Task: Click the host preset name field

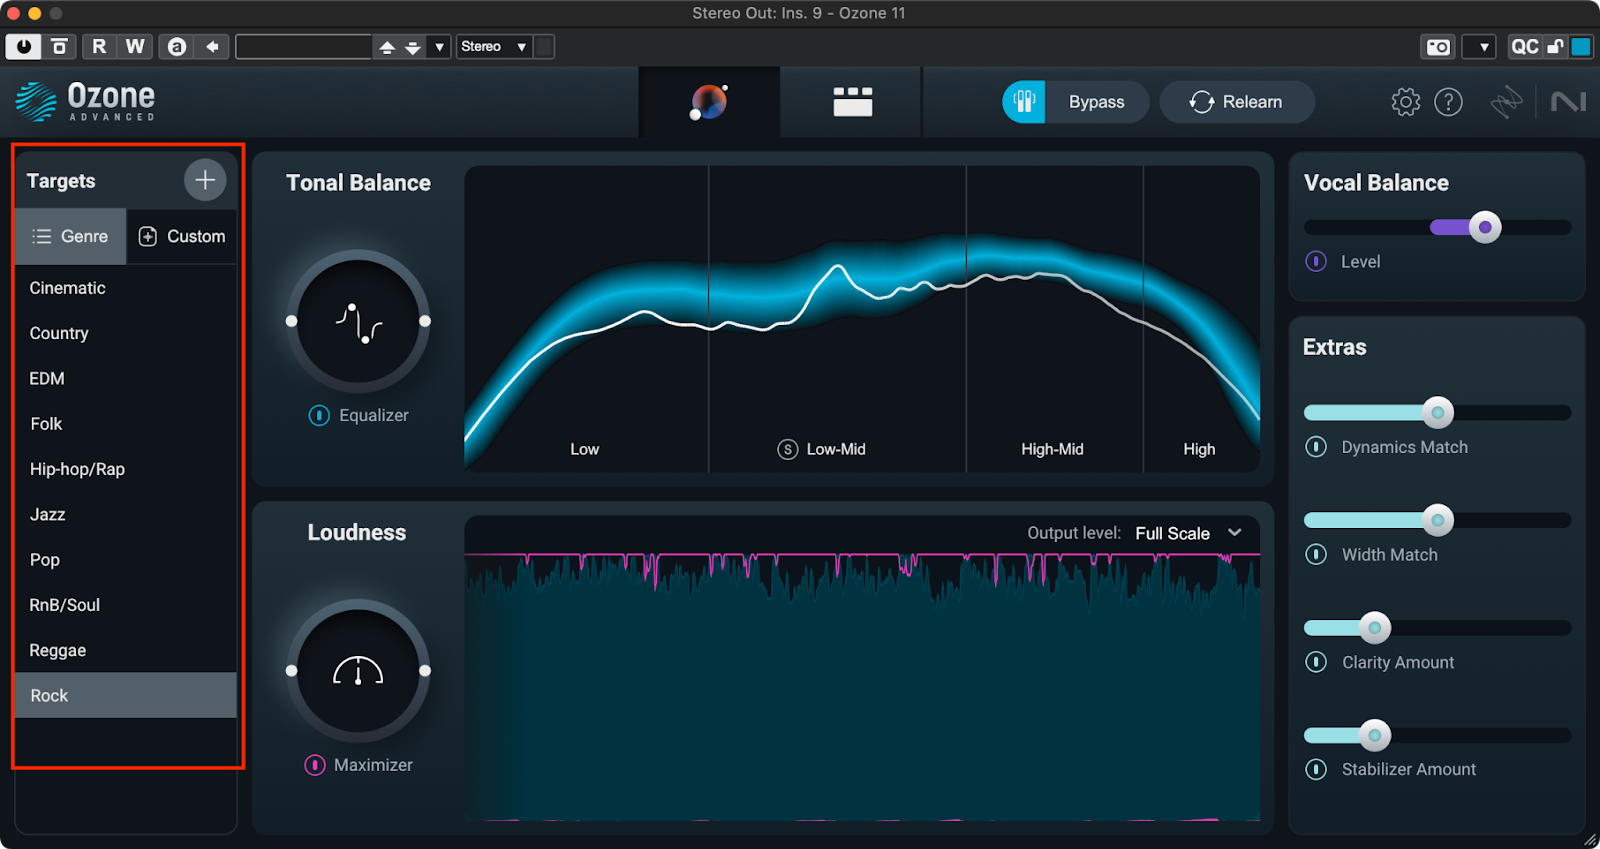Action: [304, 47]
